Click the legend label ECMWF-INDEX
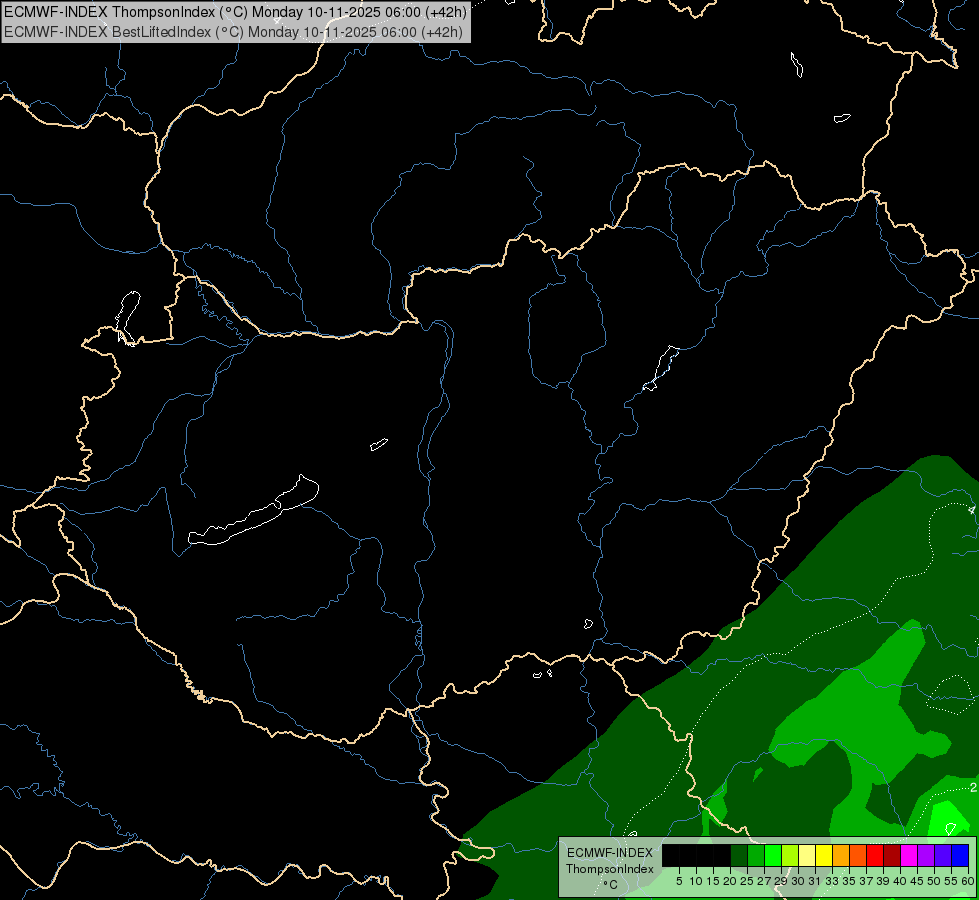Image resolution: width=979 pixels, height=900 pixels. [x=609, y=853]
